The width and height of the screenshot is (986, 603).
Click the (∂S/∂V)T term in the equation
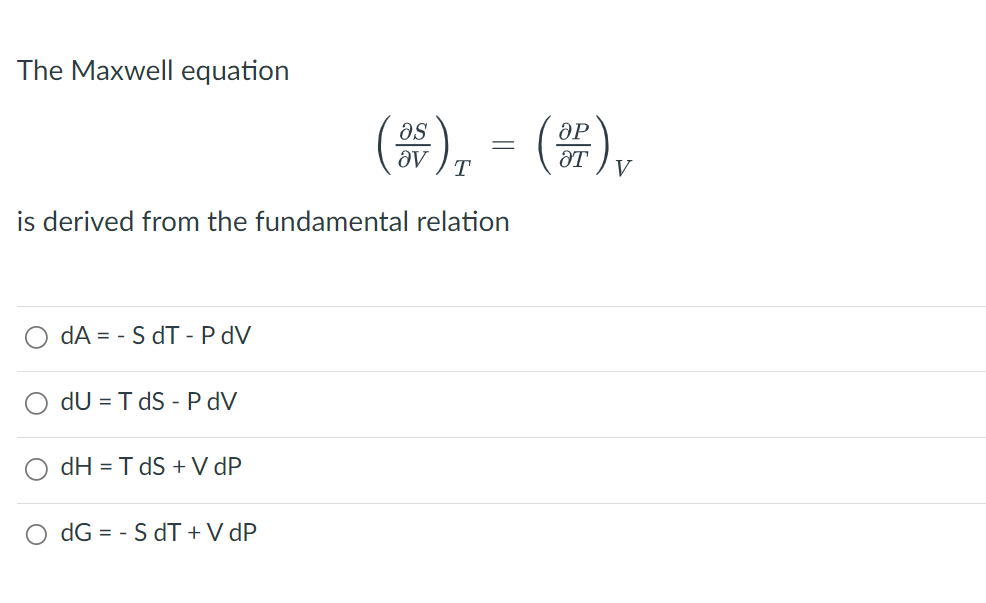[x=420, y=146]
